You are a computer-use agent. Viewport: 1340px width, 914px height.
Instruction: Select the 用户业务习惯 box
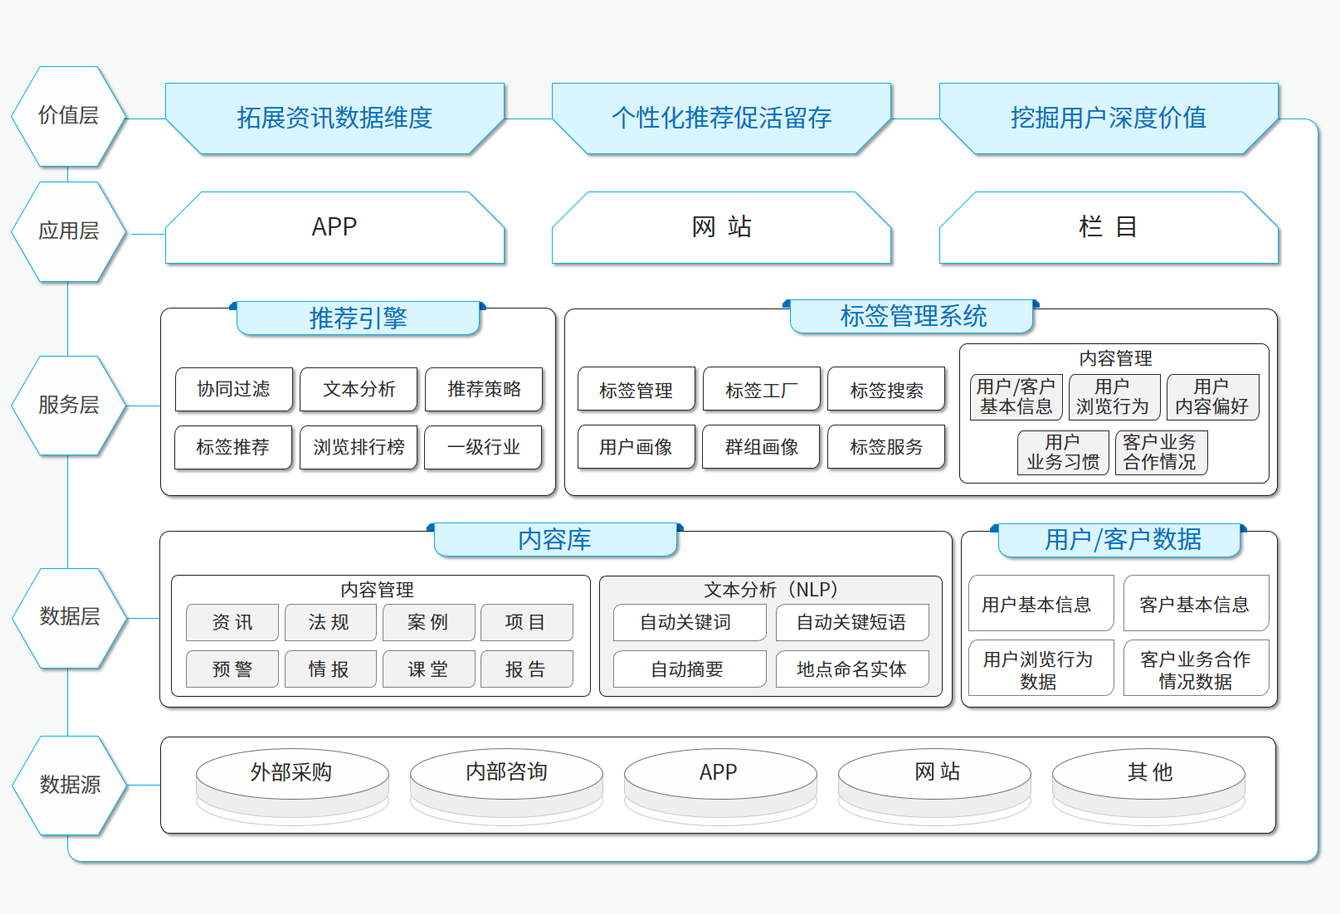pos(1063,452)
